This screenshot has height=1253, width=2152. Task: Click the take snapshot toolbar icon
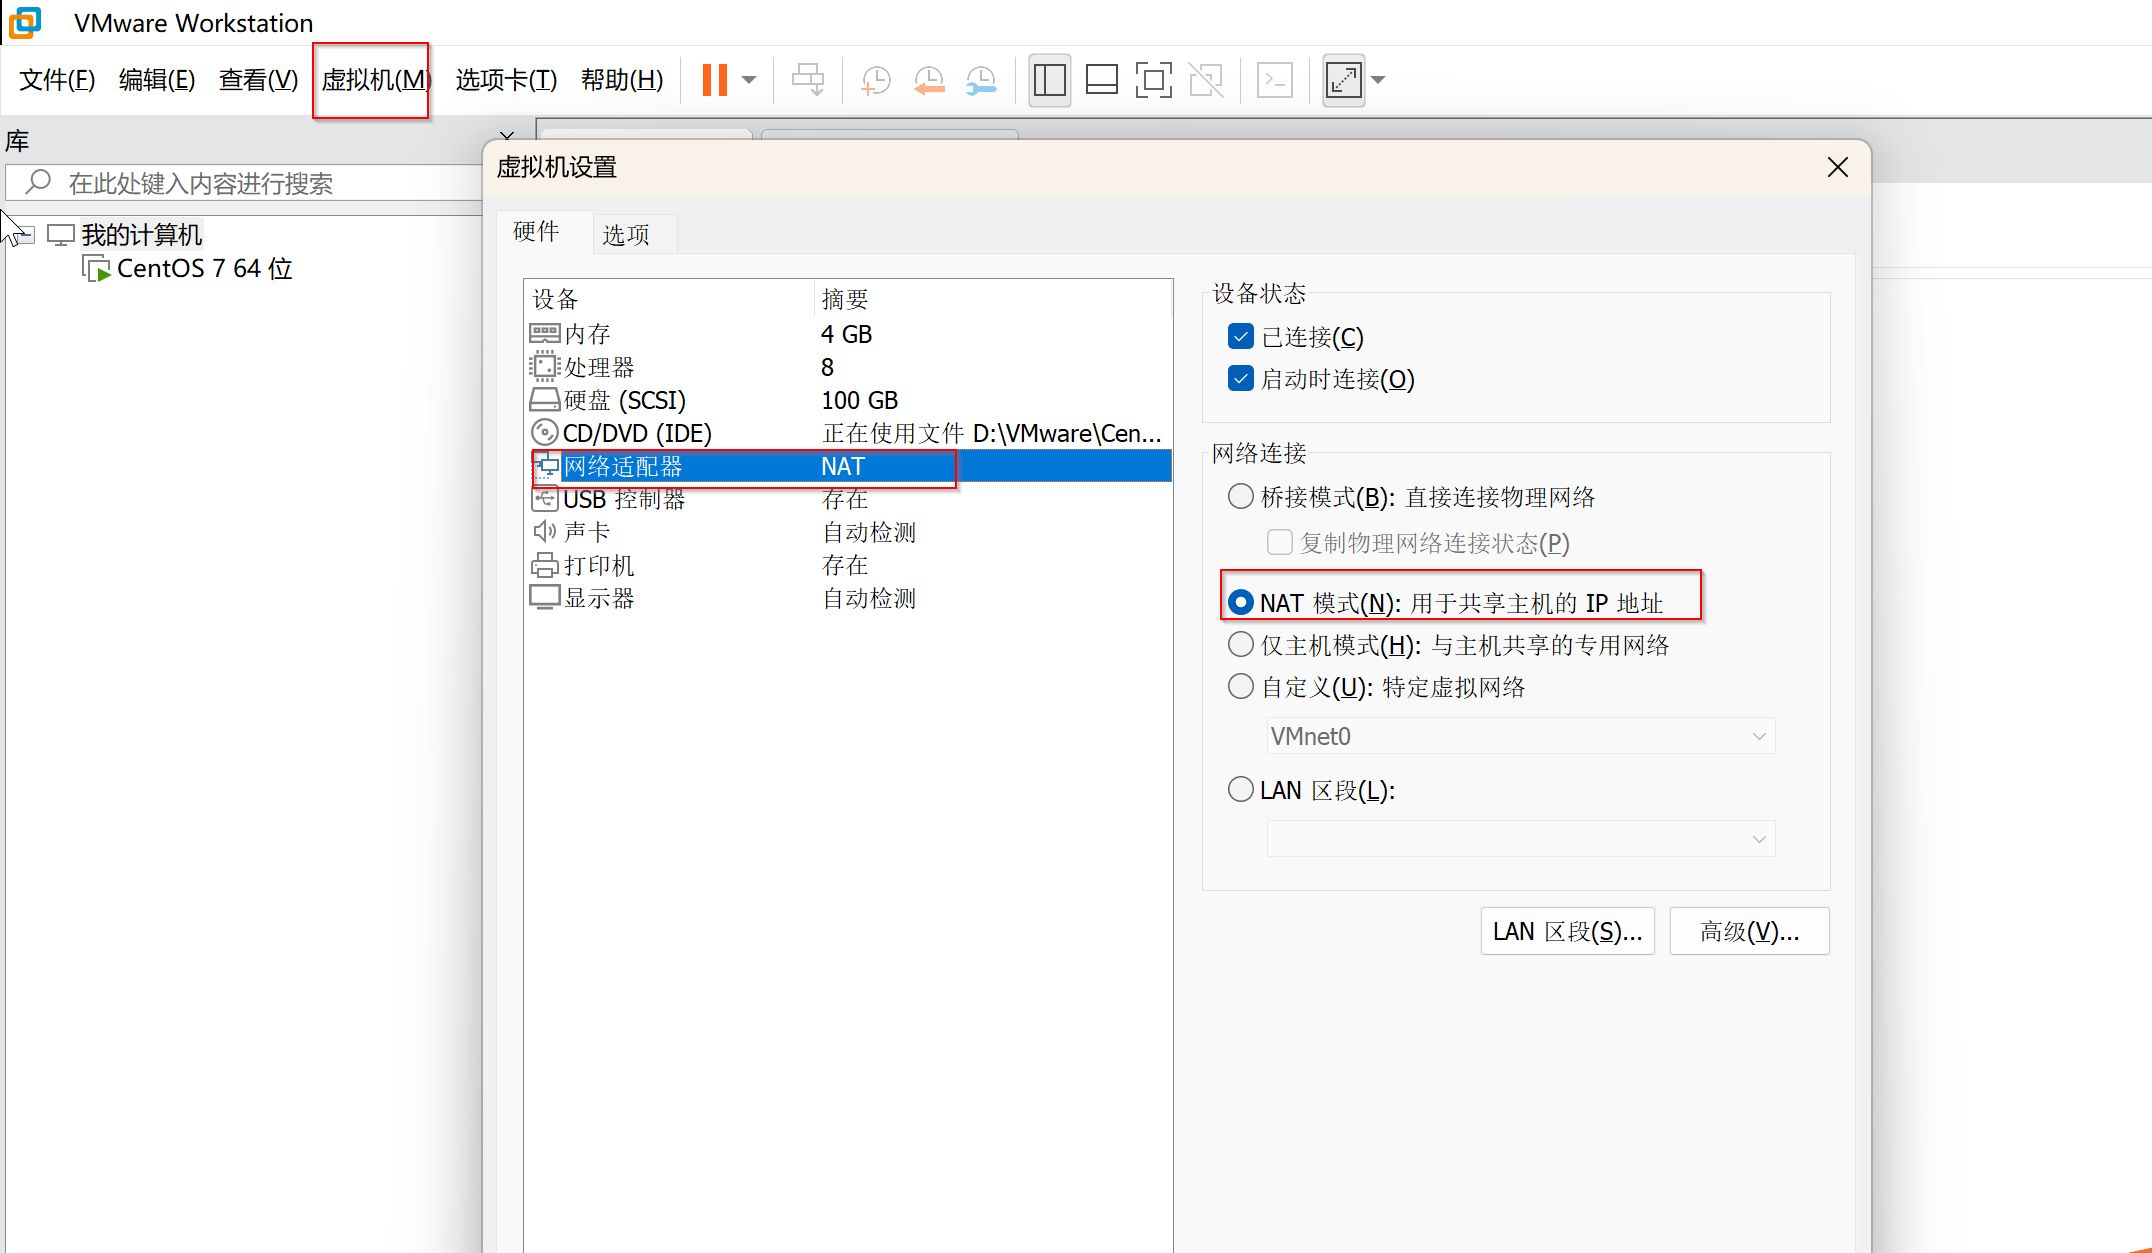click(876, 80)
